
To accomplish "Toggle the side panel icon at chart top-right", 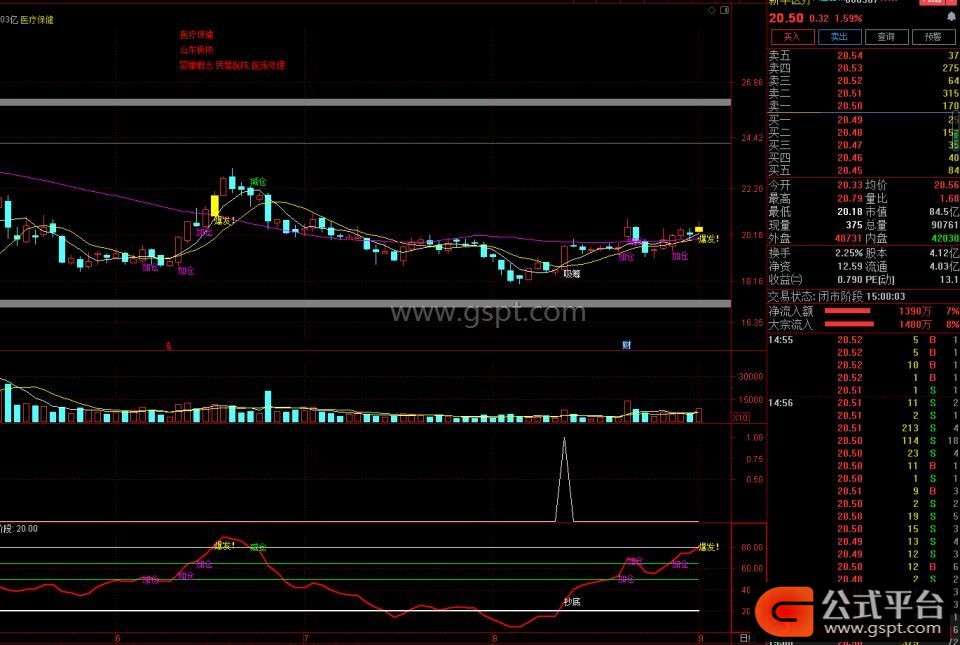I will pos(724,10).
